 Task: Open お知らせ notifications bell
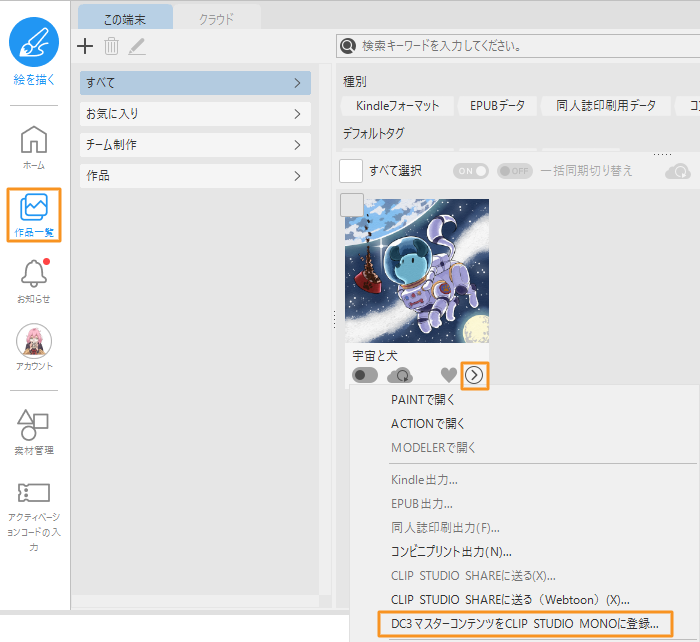pos(34,280)
